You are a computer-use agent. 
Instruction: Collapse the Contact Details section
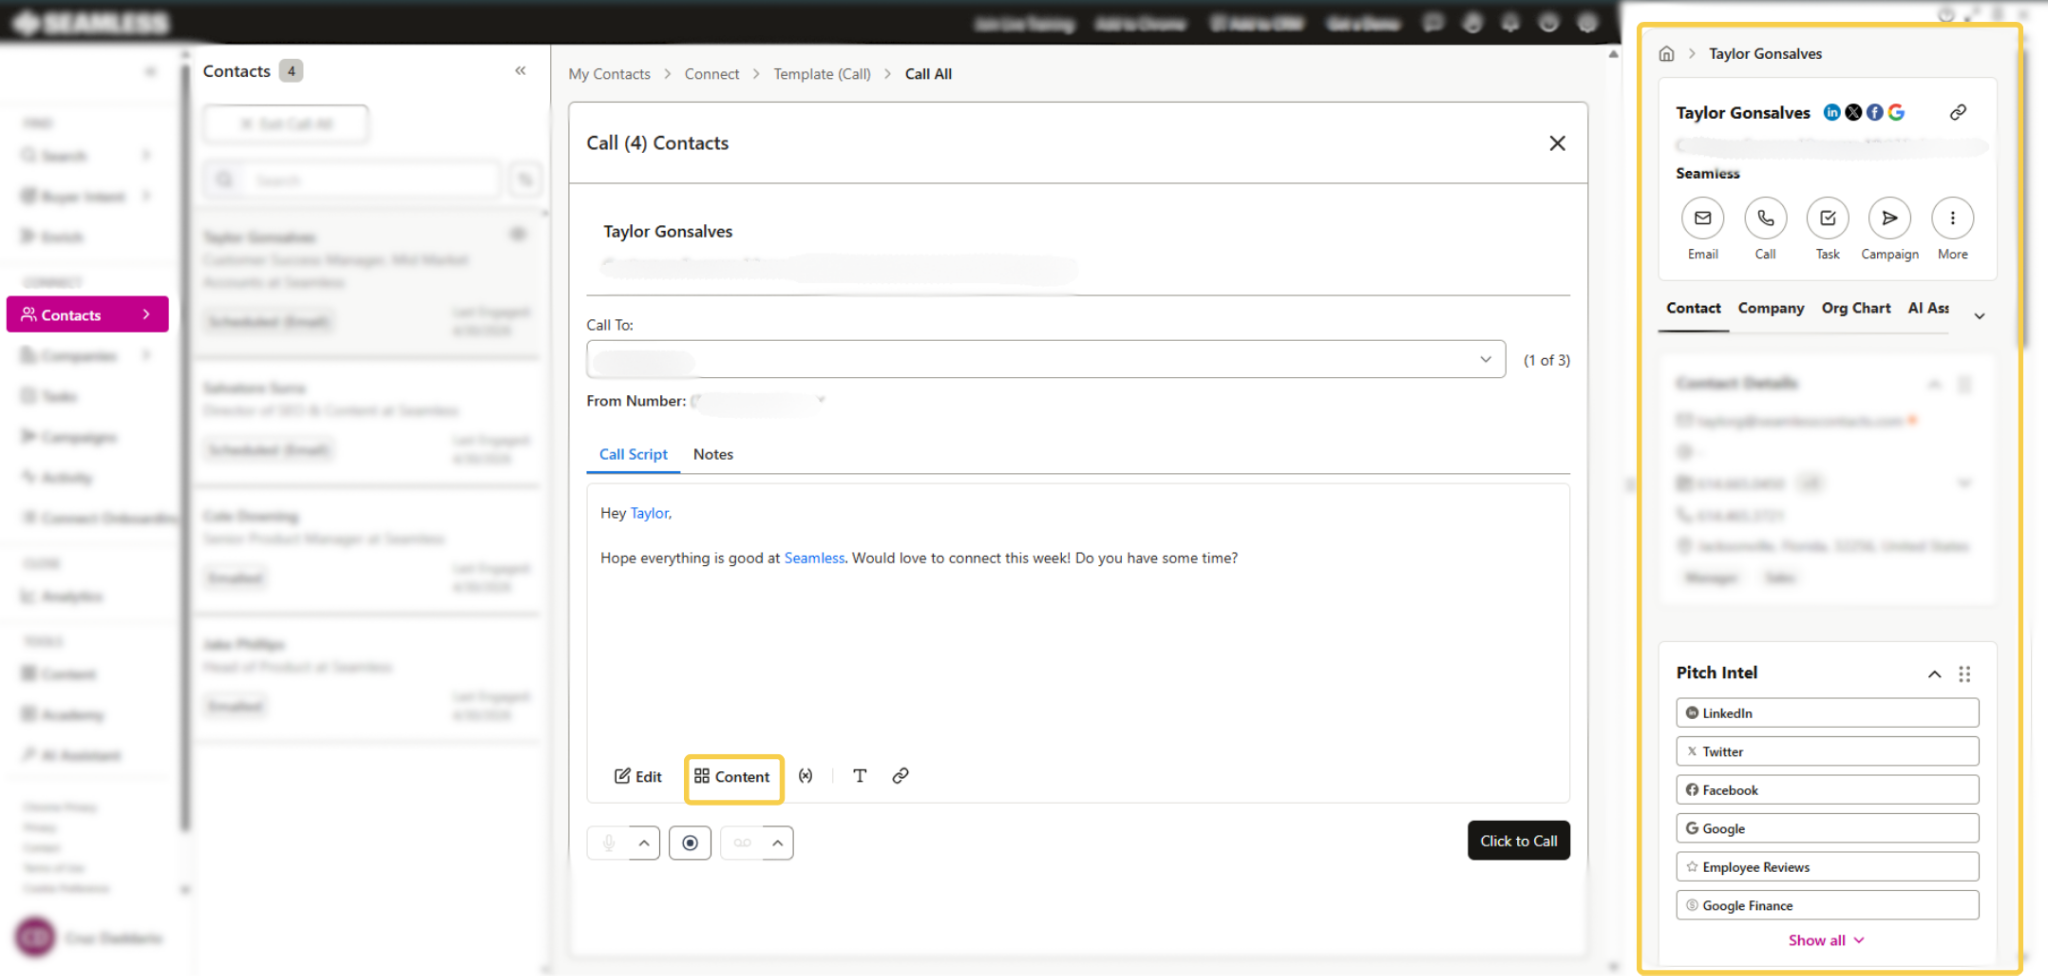(1934, 384)
